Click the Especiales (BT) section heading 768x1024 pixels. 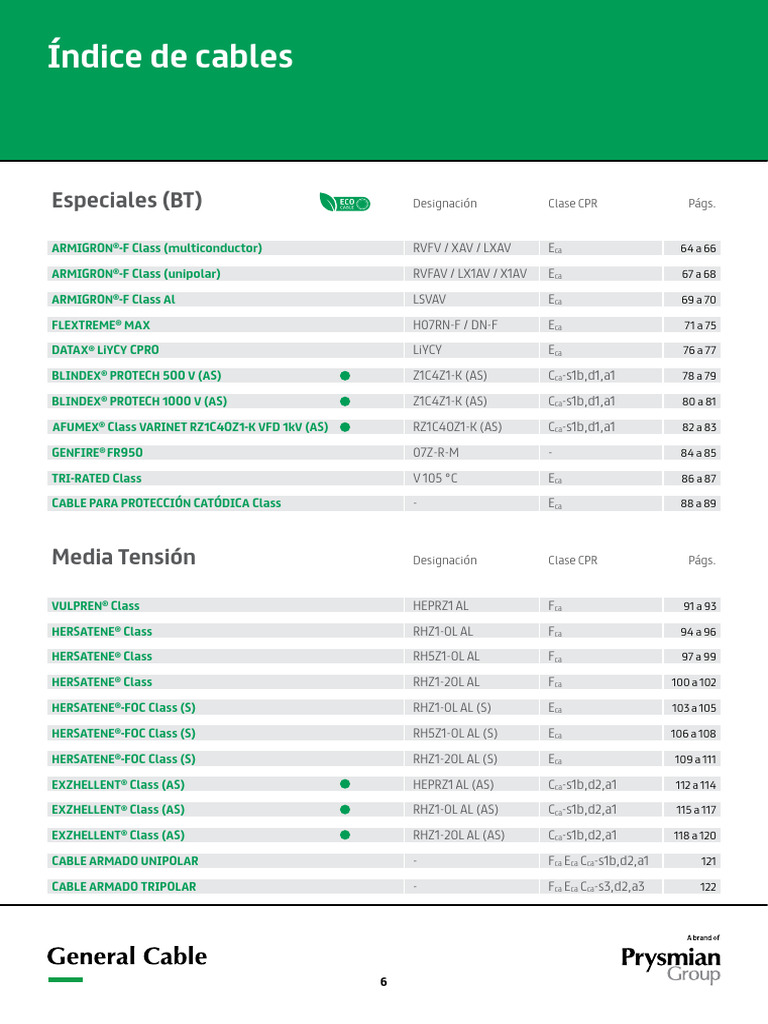[x=127, y=200]
